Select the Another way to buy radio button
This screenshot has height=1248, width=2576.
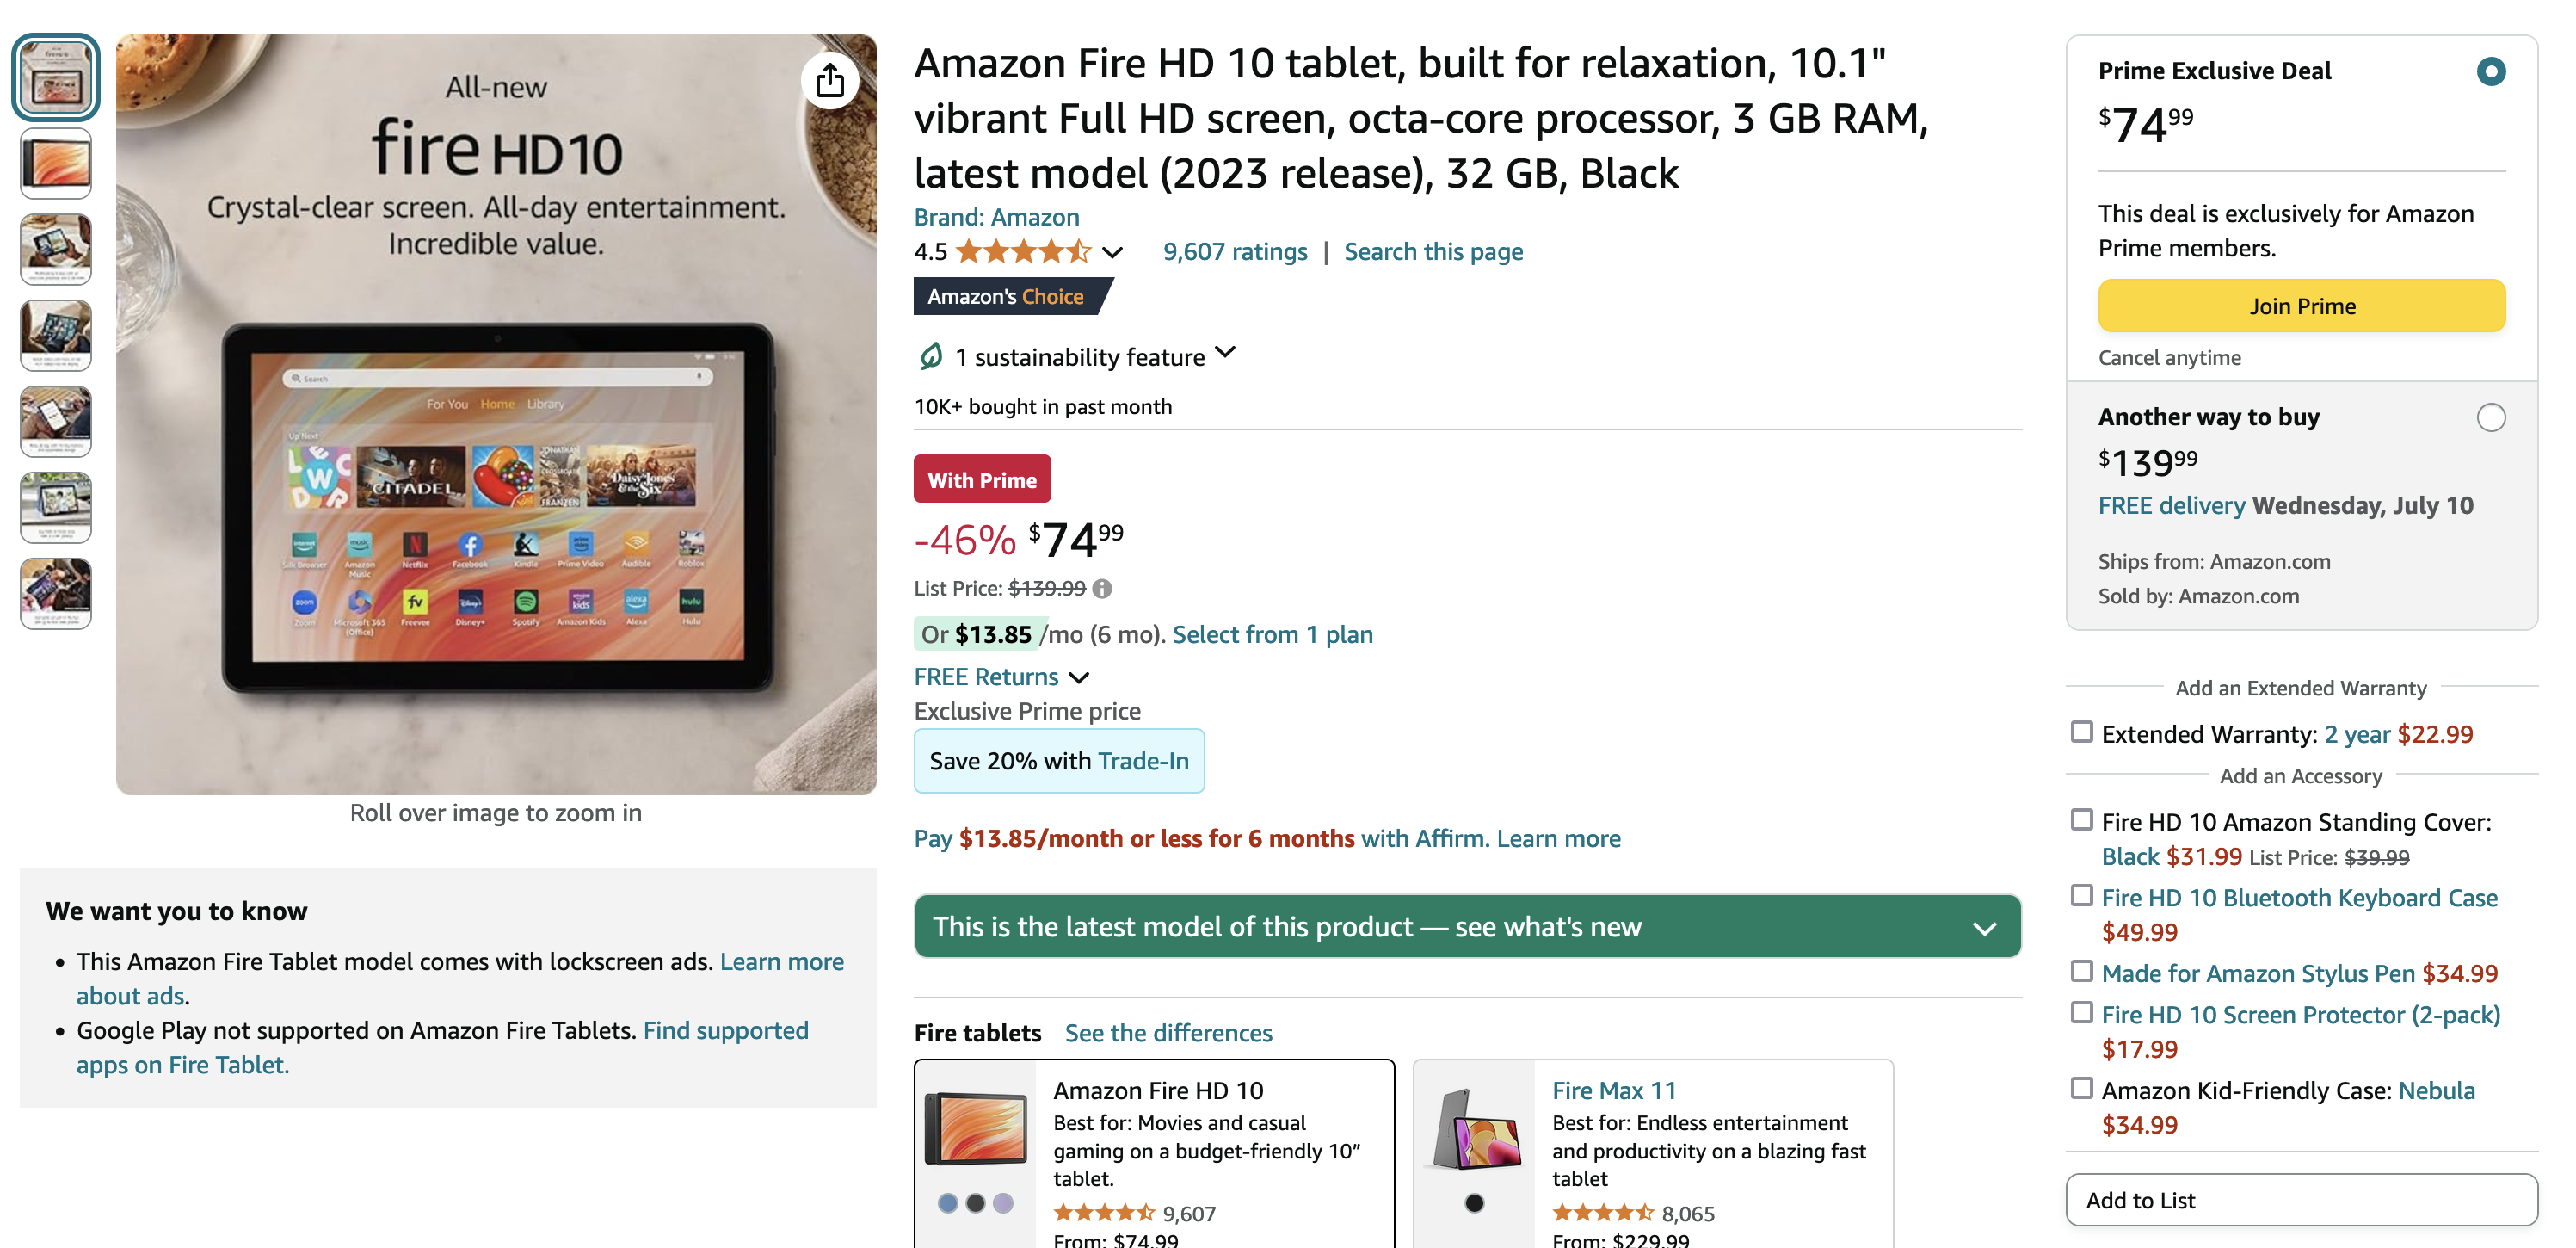click(2490, 418)
